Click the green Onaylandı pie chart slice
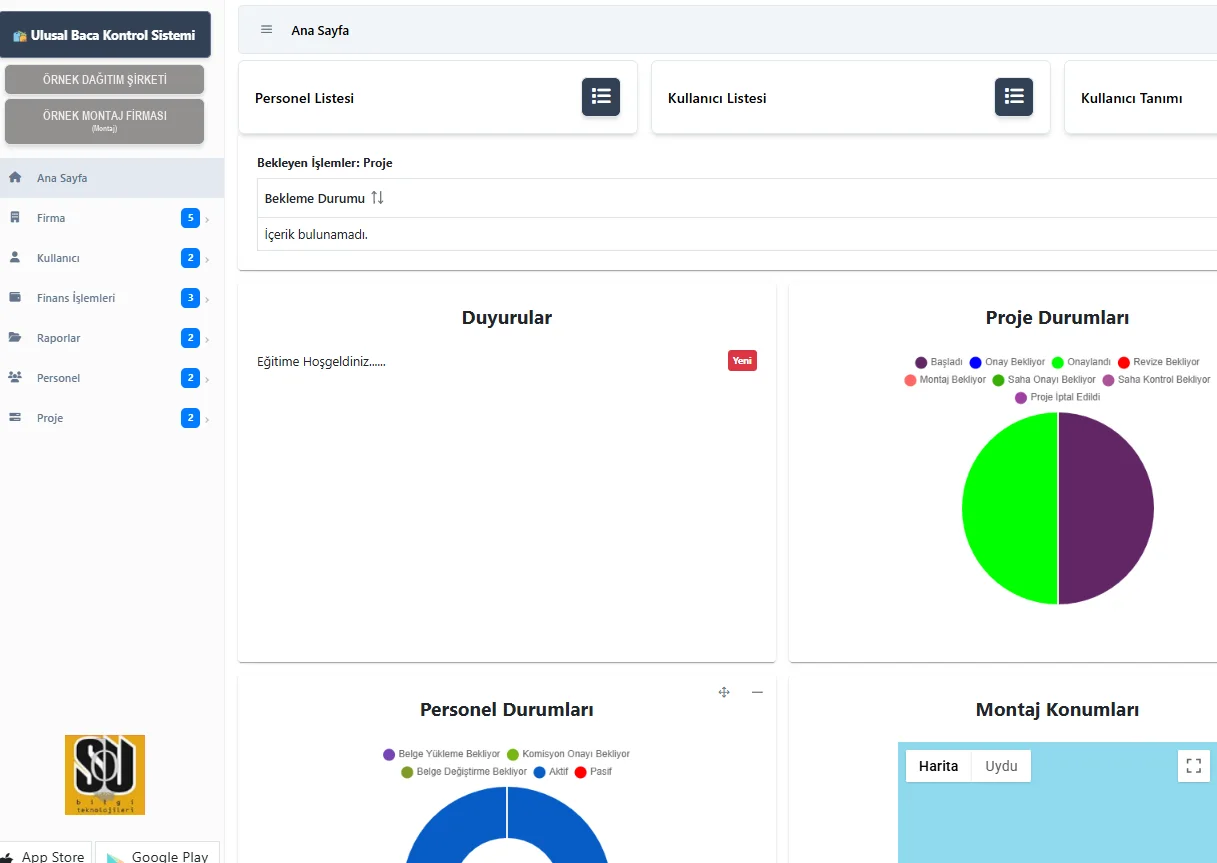The height and width of the screenshot is (863, 1217). pos(1010,508)
